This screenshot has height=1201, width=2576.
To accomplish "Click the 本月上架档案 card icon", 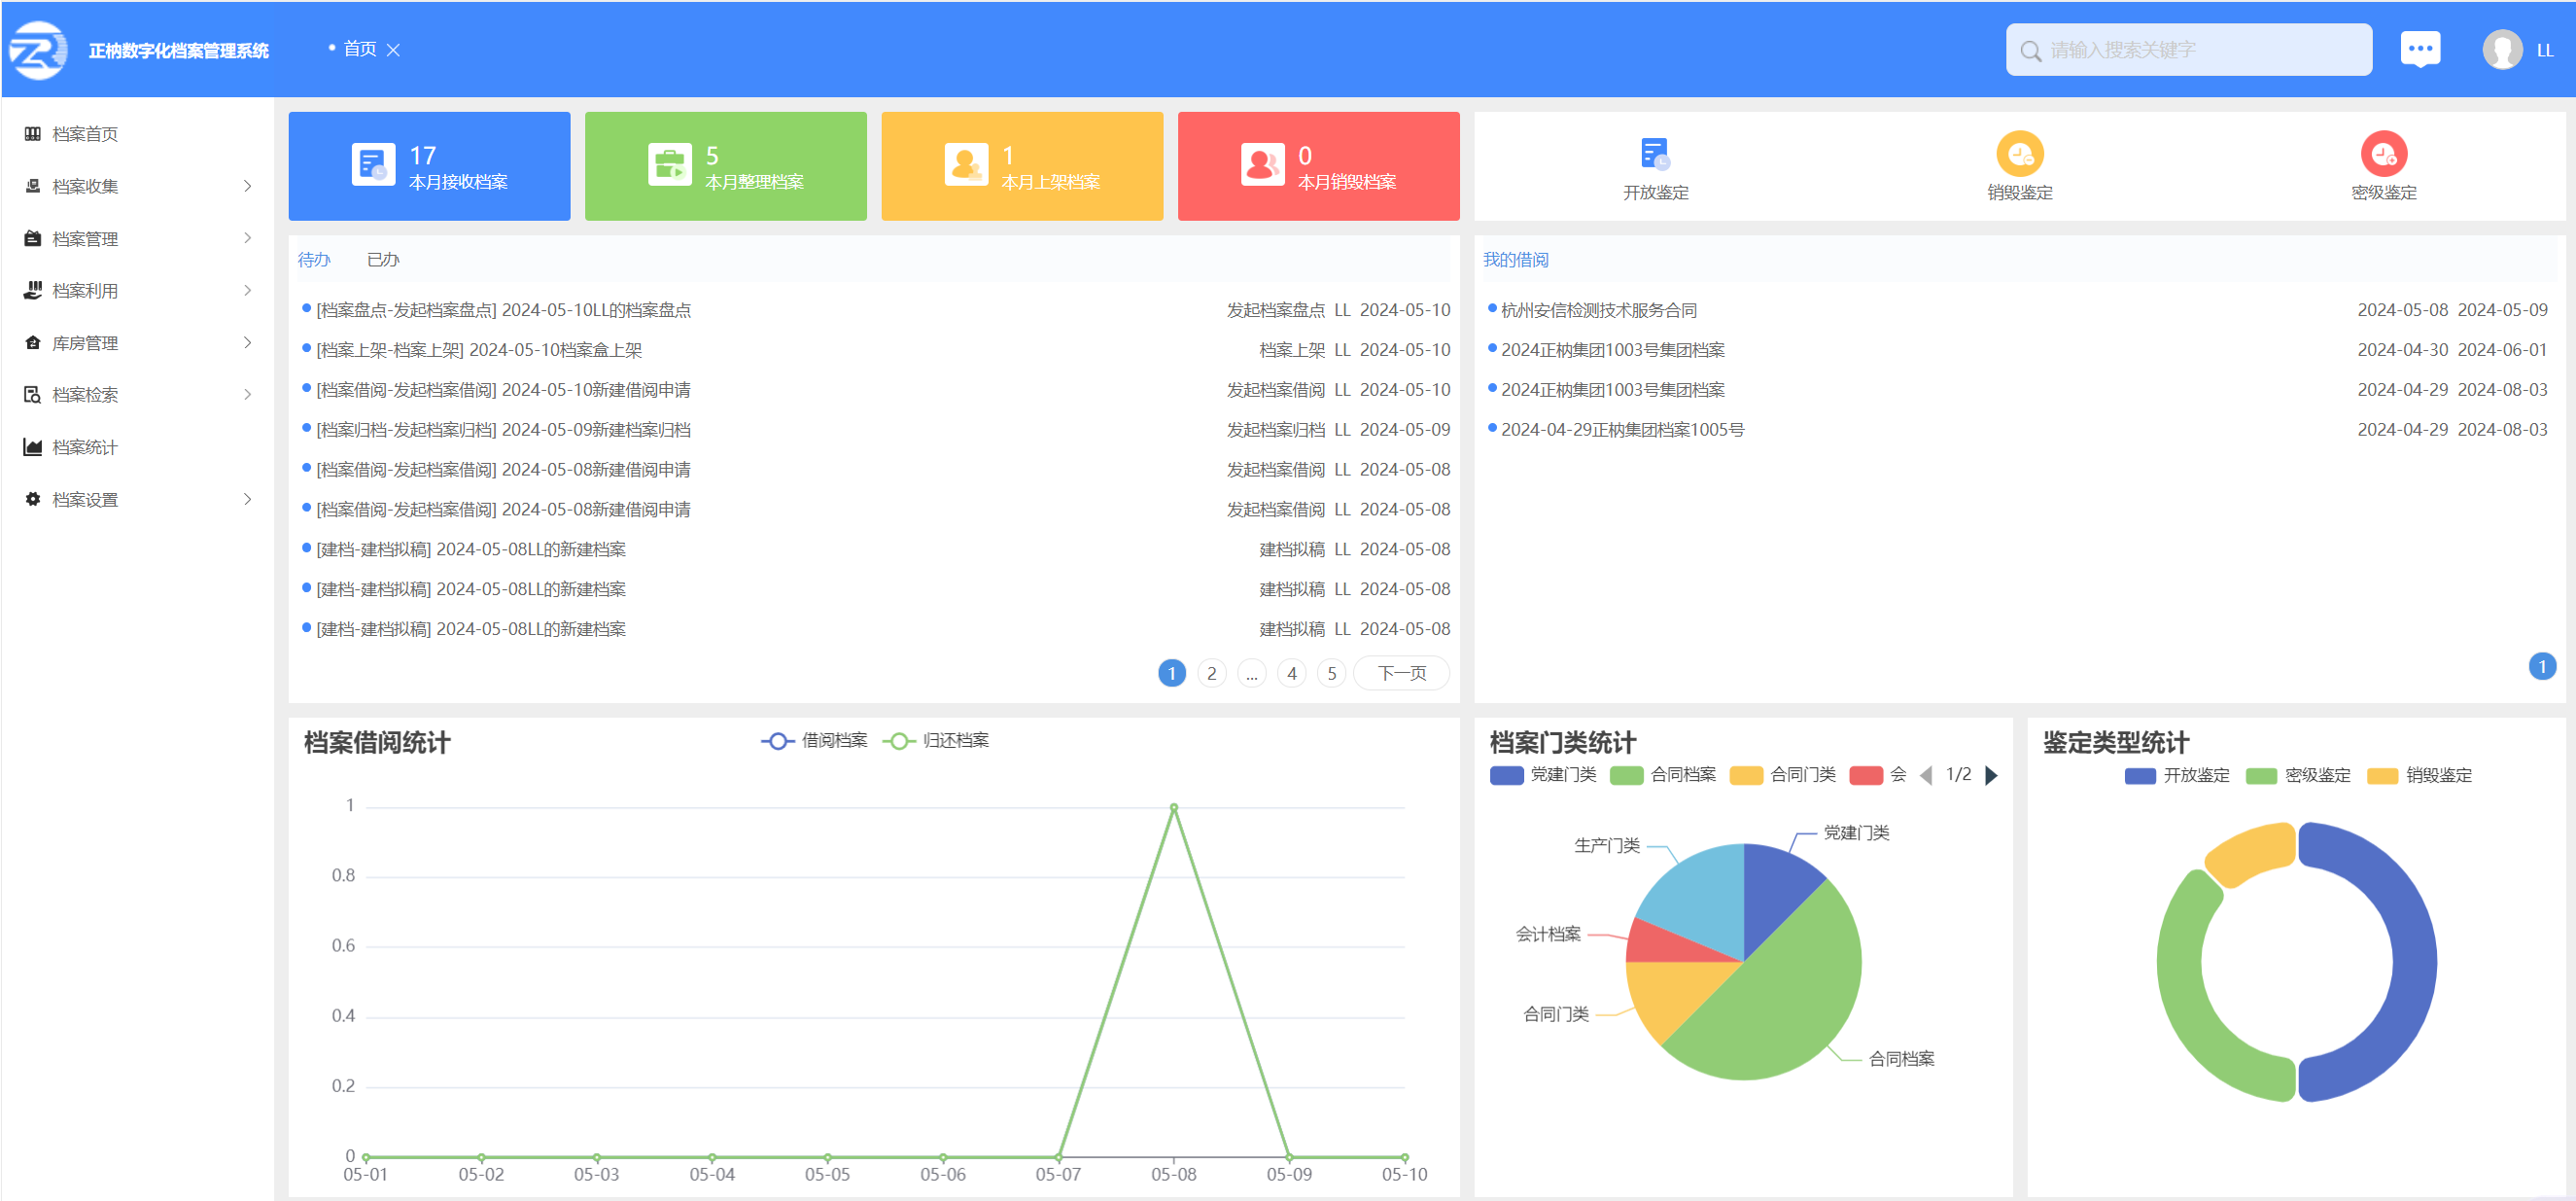I will coord(965,164).
